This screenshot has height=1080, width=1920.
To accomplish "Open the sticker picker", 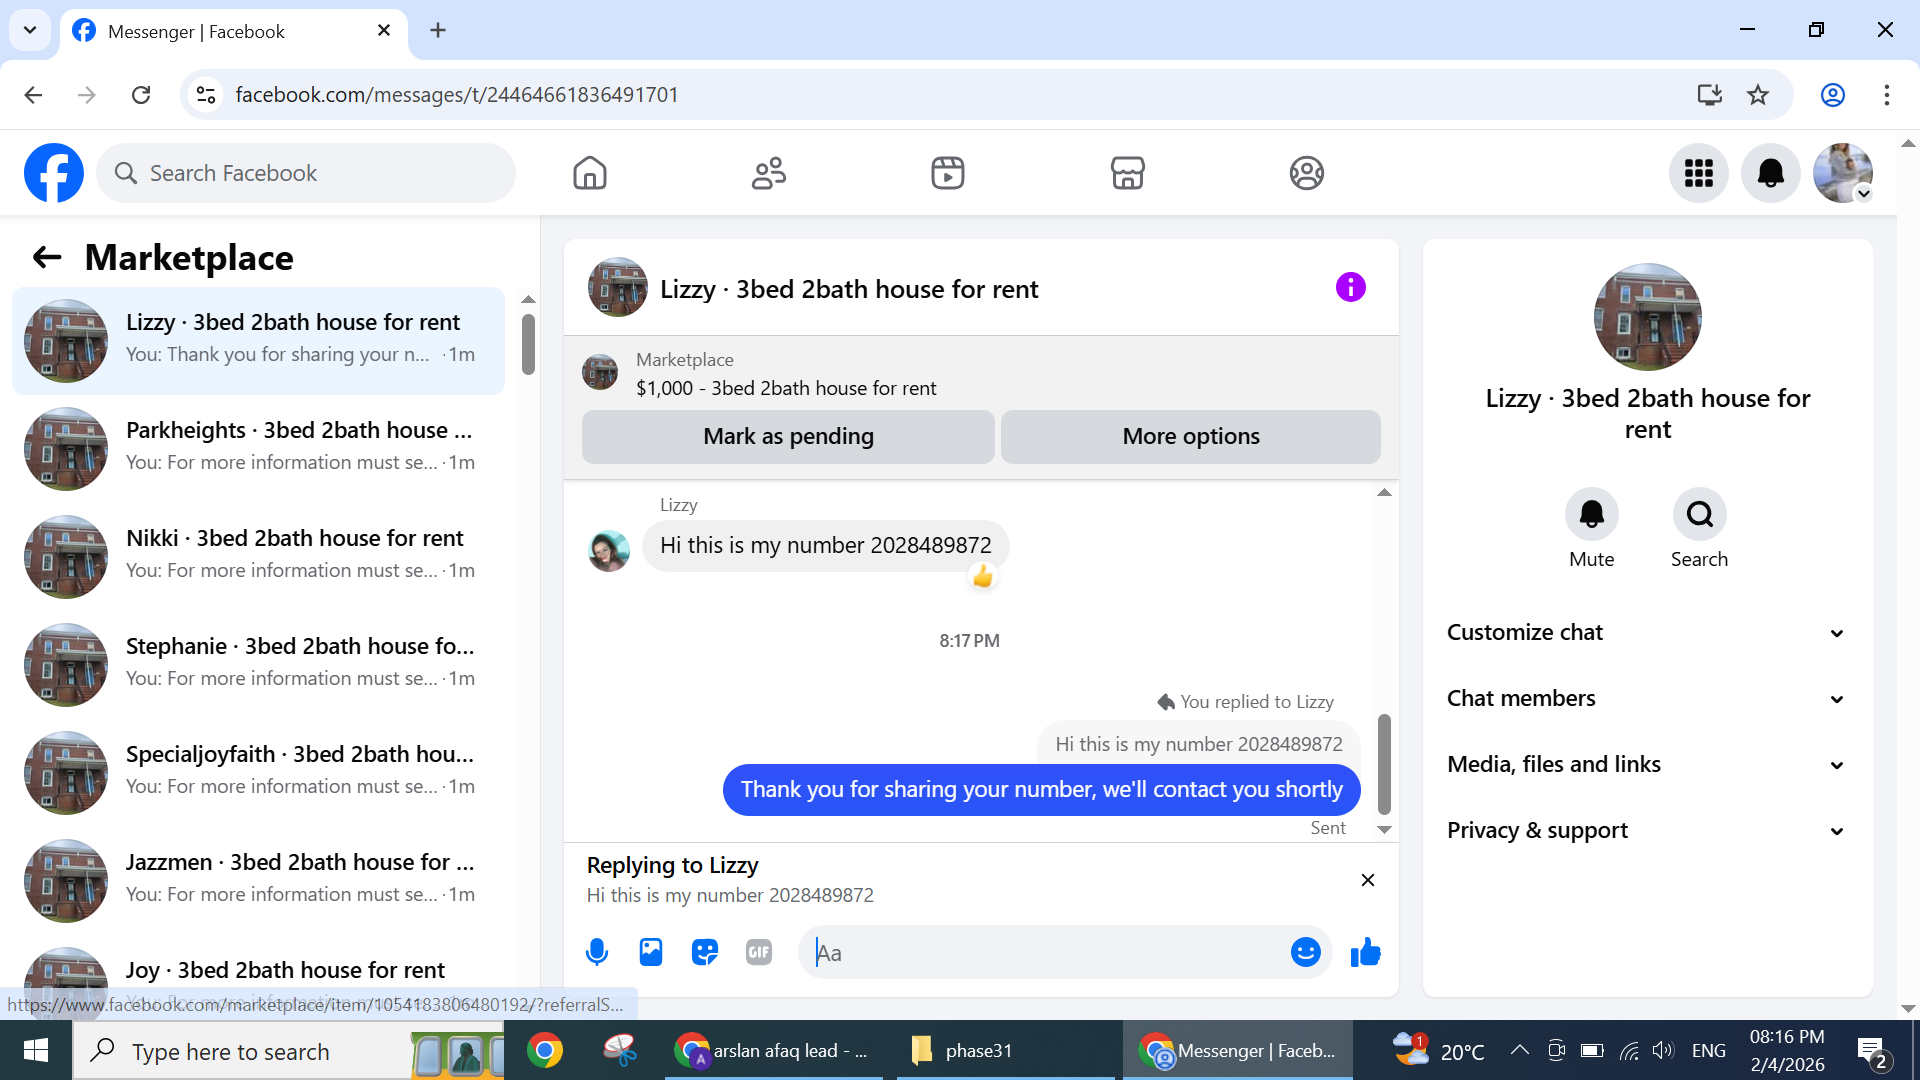I will 705,952.
